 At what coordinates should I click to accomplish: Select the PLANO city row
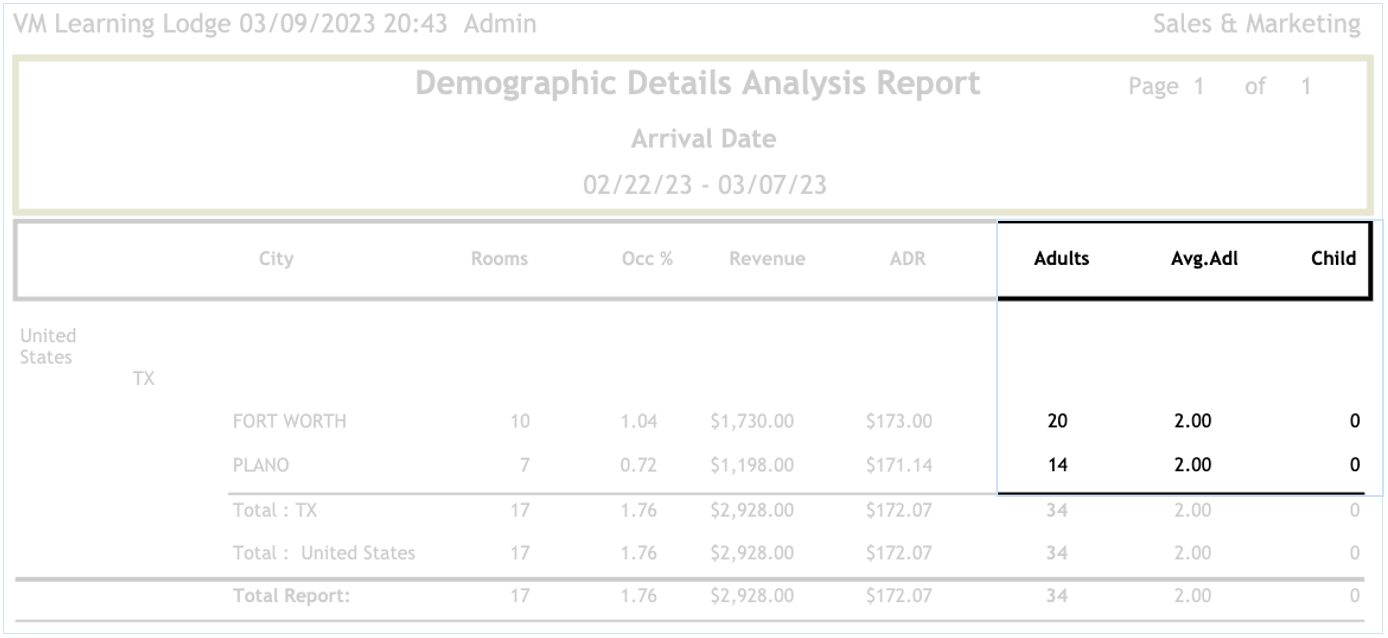[x=260, y=465]
